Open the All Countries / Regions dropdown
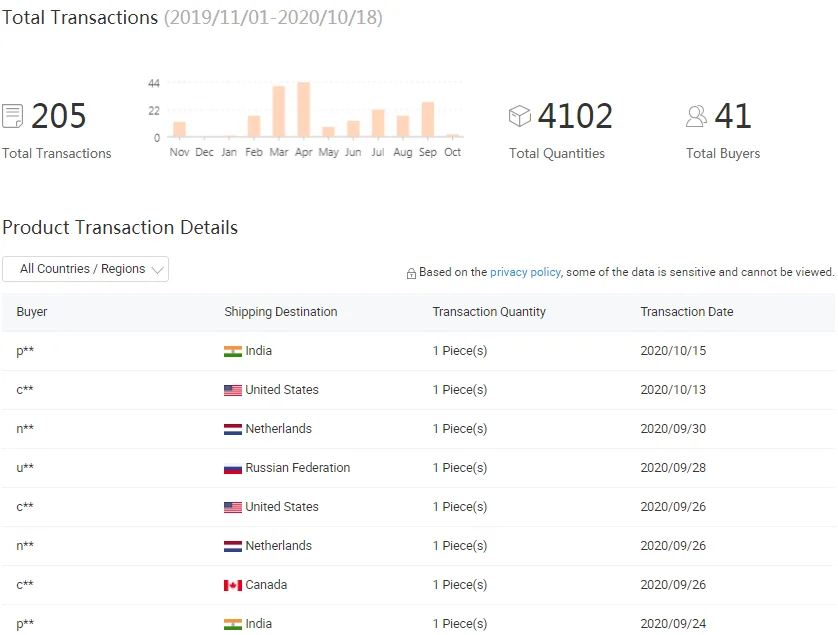The image size is (838, 635). click(86, 269)
